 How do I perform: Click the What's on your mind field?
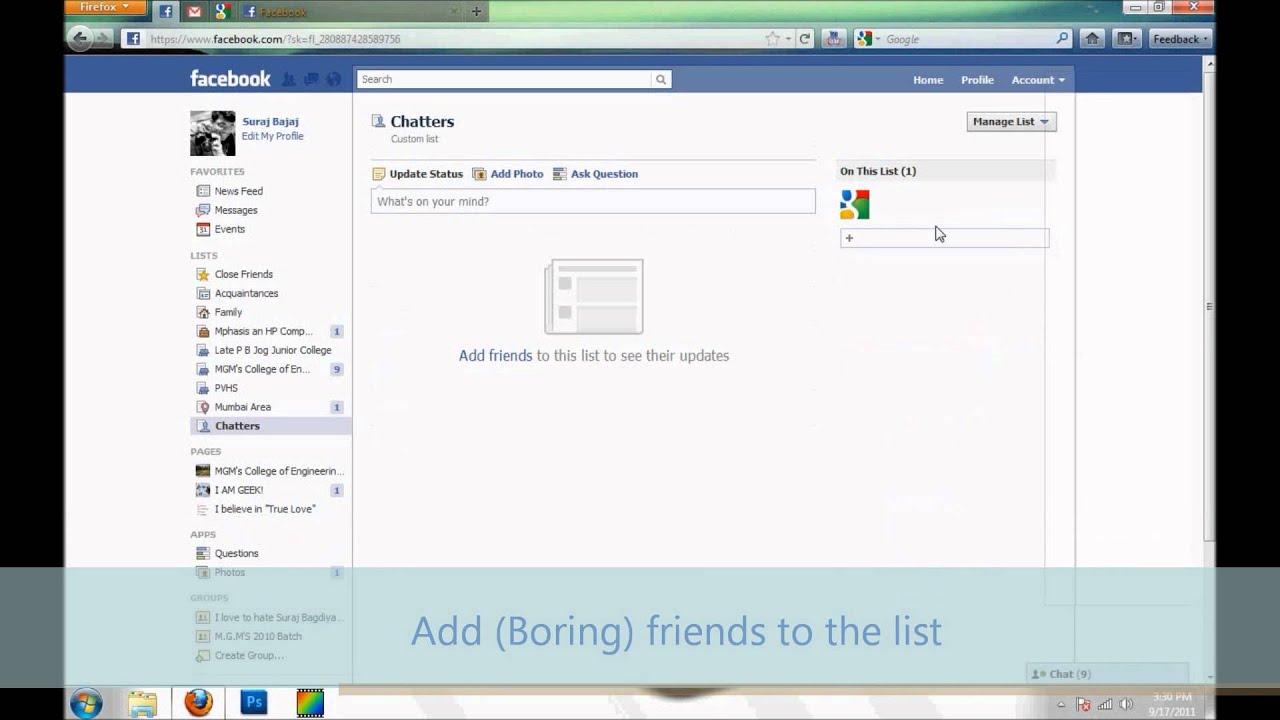point(593,201)
